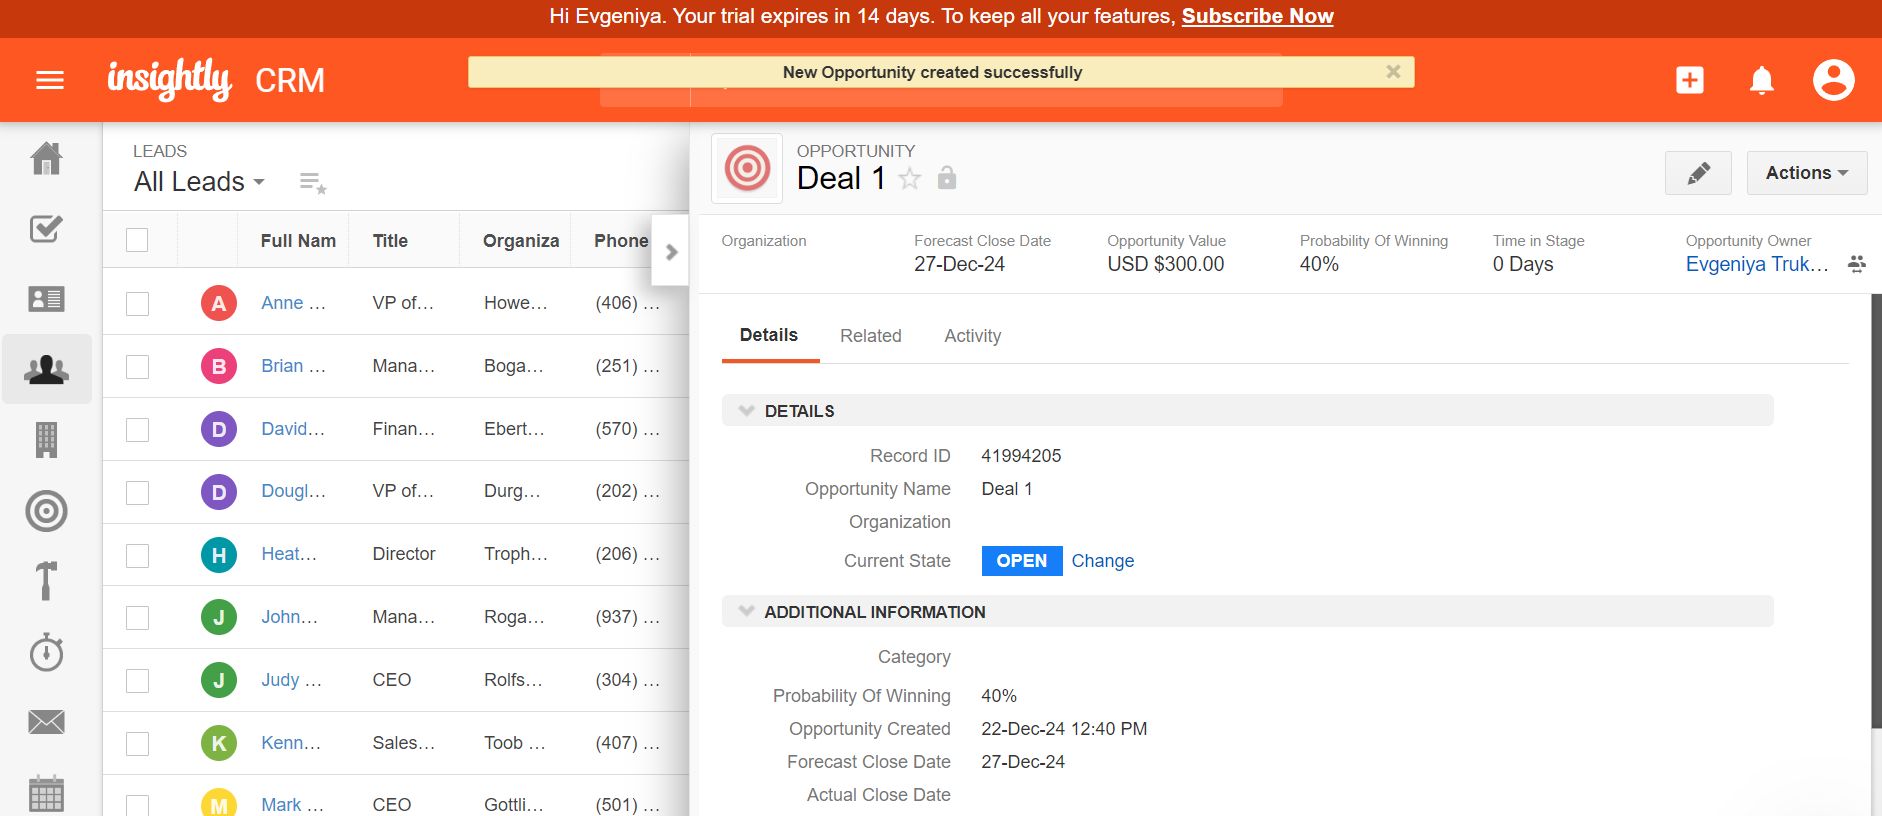This screenshot has width=1882, height=816.
Task: Open Projects hammer icon in sidebar
Action: tap(47, 581)
